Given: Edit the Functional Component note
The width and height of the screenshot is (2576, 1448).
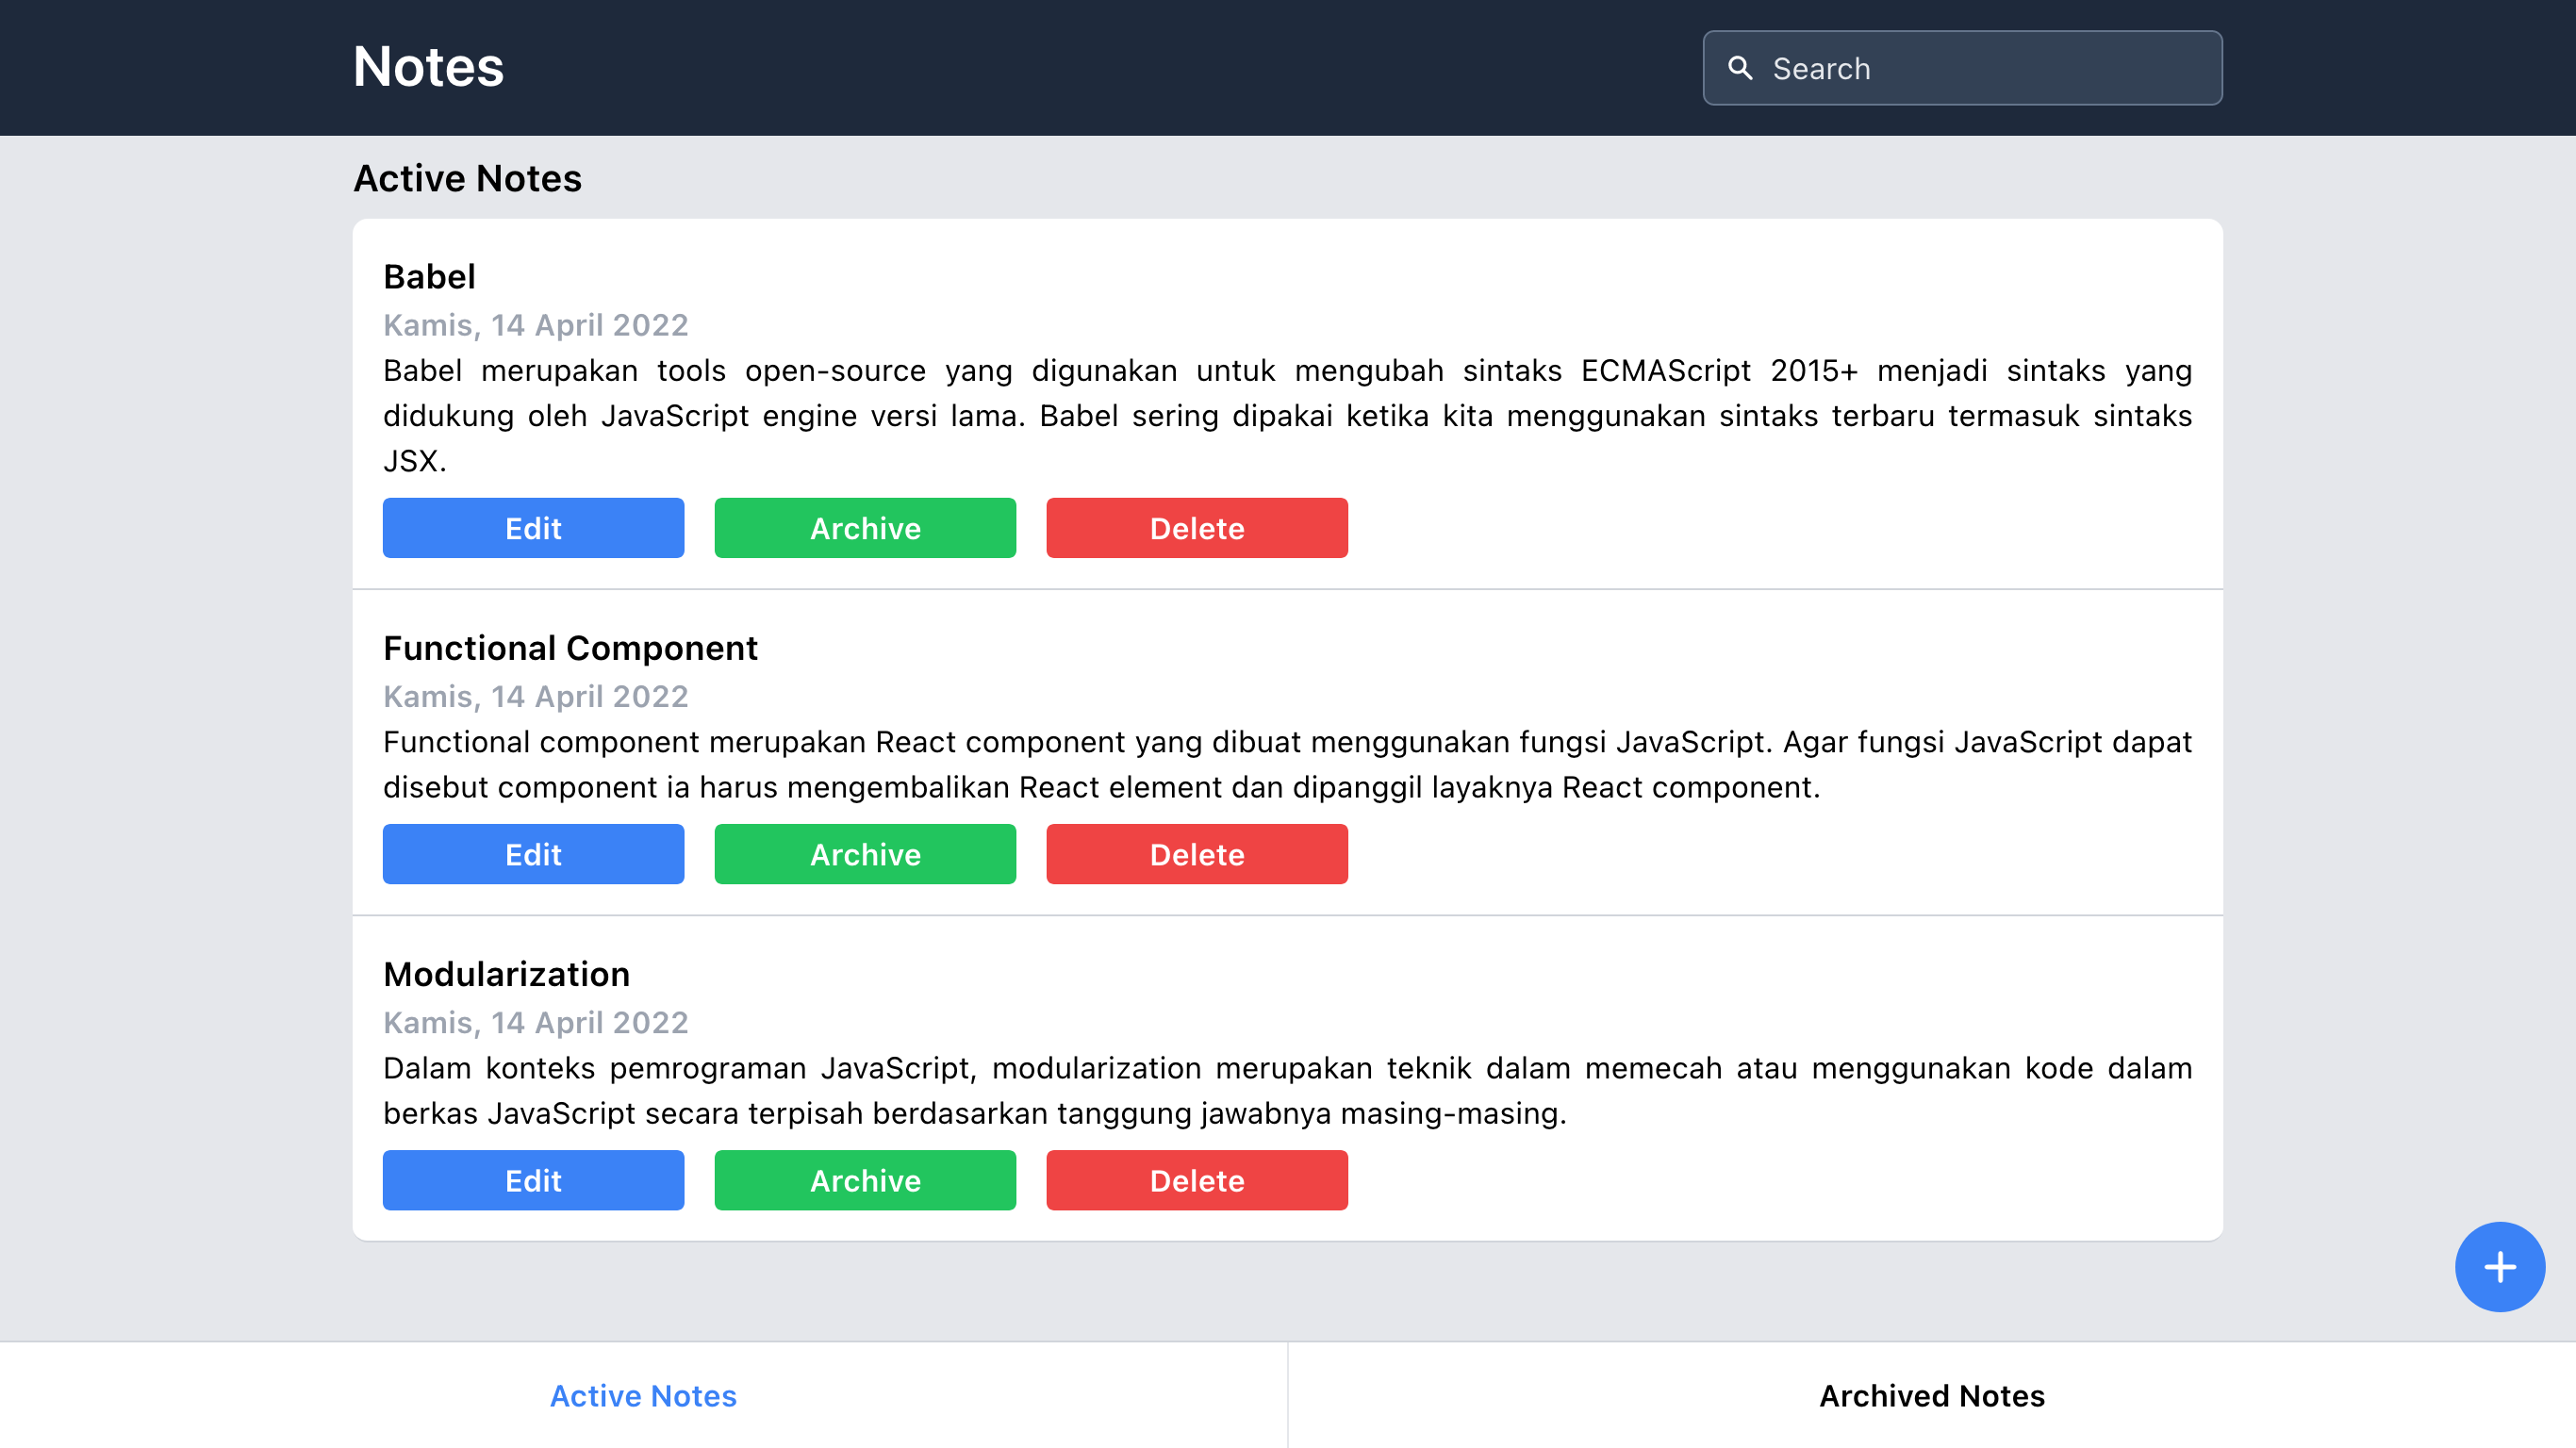Looking at the screenshot, I should [x=533, y=854].
